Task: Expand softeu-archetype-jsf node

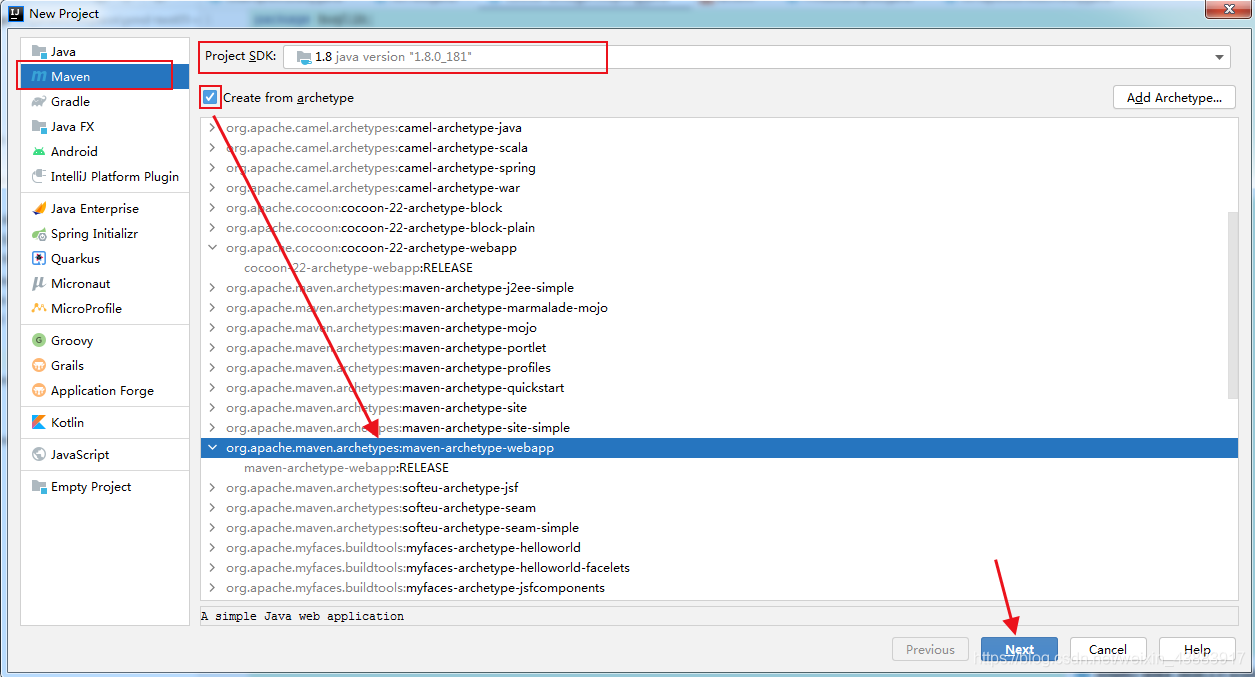Action: tap(212, 487)
